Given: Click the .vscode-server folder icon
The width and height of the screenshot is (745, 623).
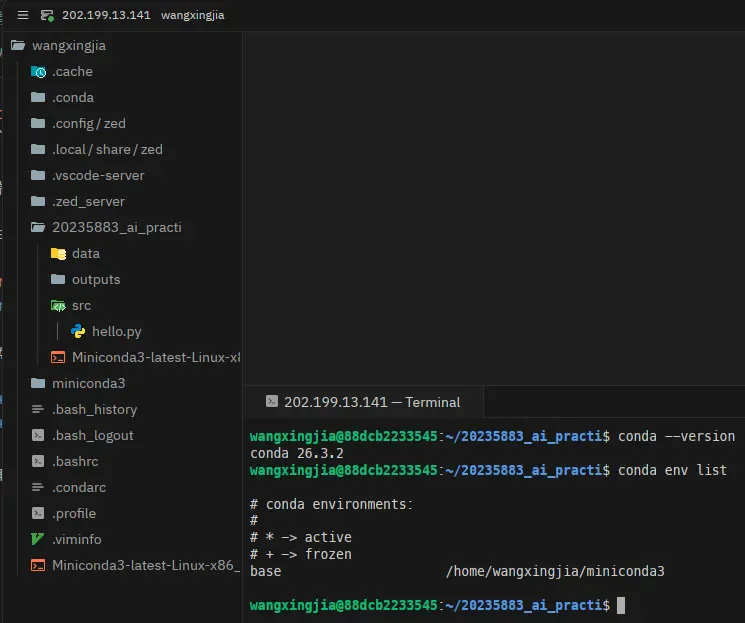Looking at the screenshot, I should click(38, 175).
